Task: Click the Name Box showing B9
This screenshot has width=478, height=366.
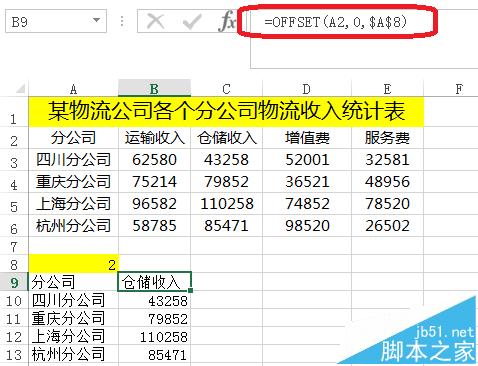Action: click(56, 21)
